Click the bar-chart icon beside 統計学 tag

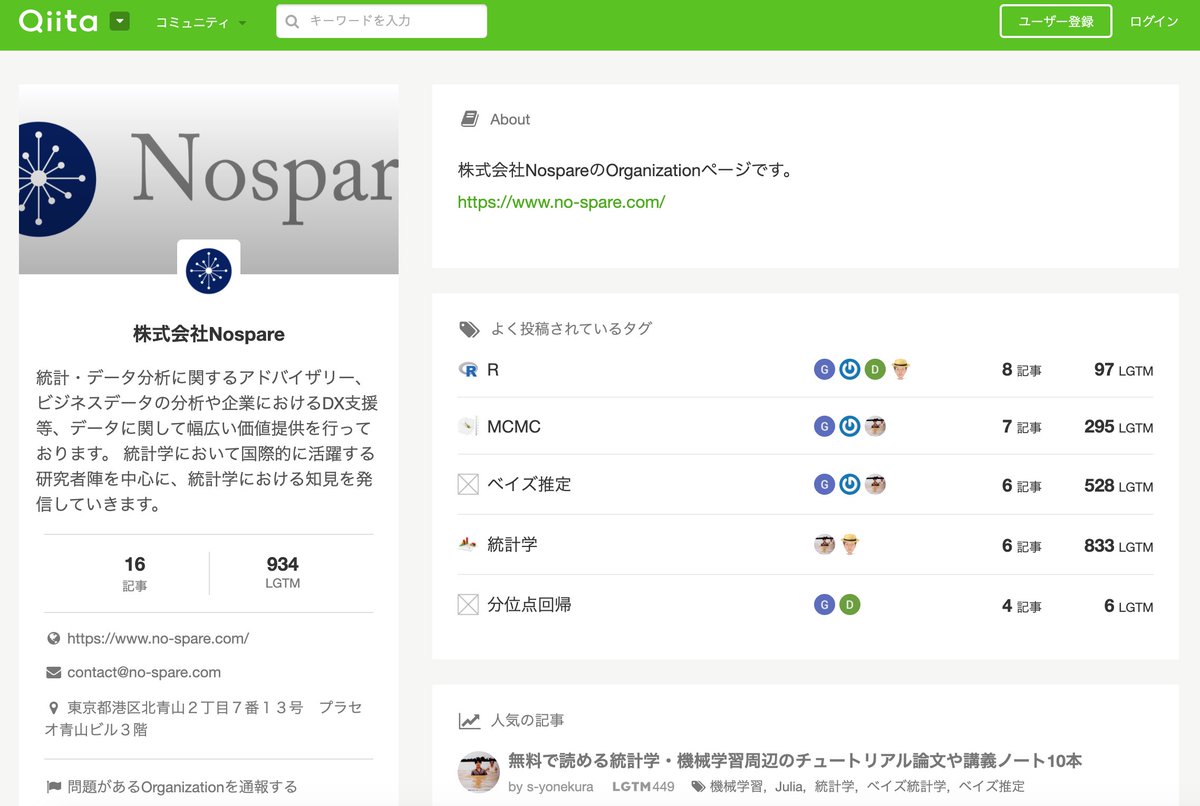pyautogui.click(x=466, y=542)
